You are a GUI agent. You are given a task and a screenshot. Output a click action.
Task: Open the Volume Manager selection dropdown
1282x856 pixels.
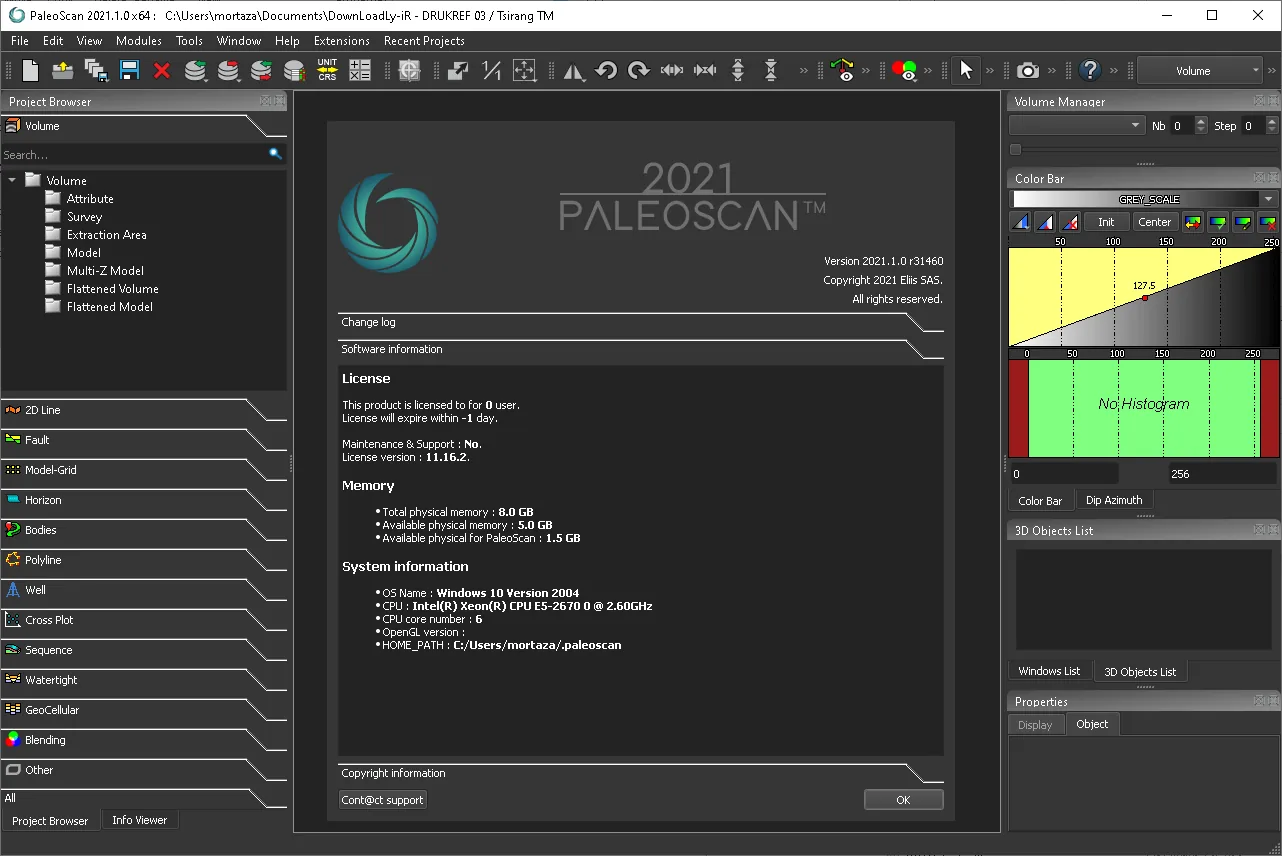click(x=1076, y=125)
